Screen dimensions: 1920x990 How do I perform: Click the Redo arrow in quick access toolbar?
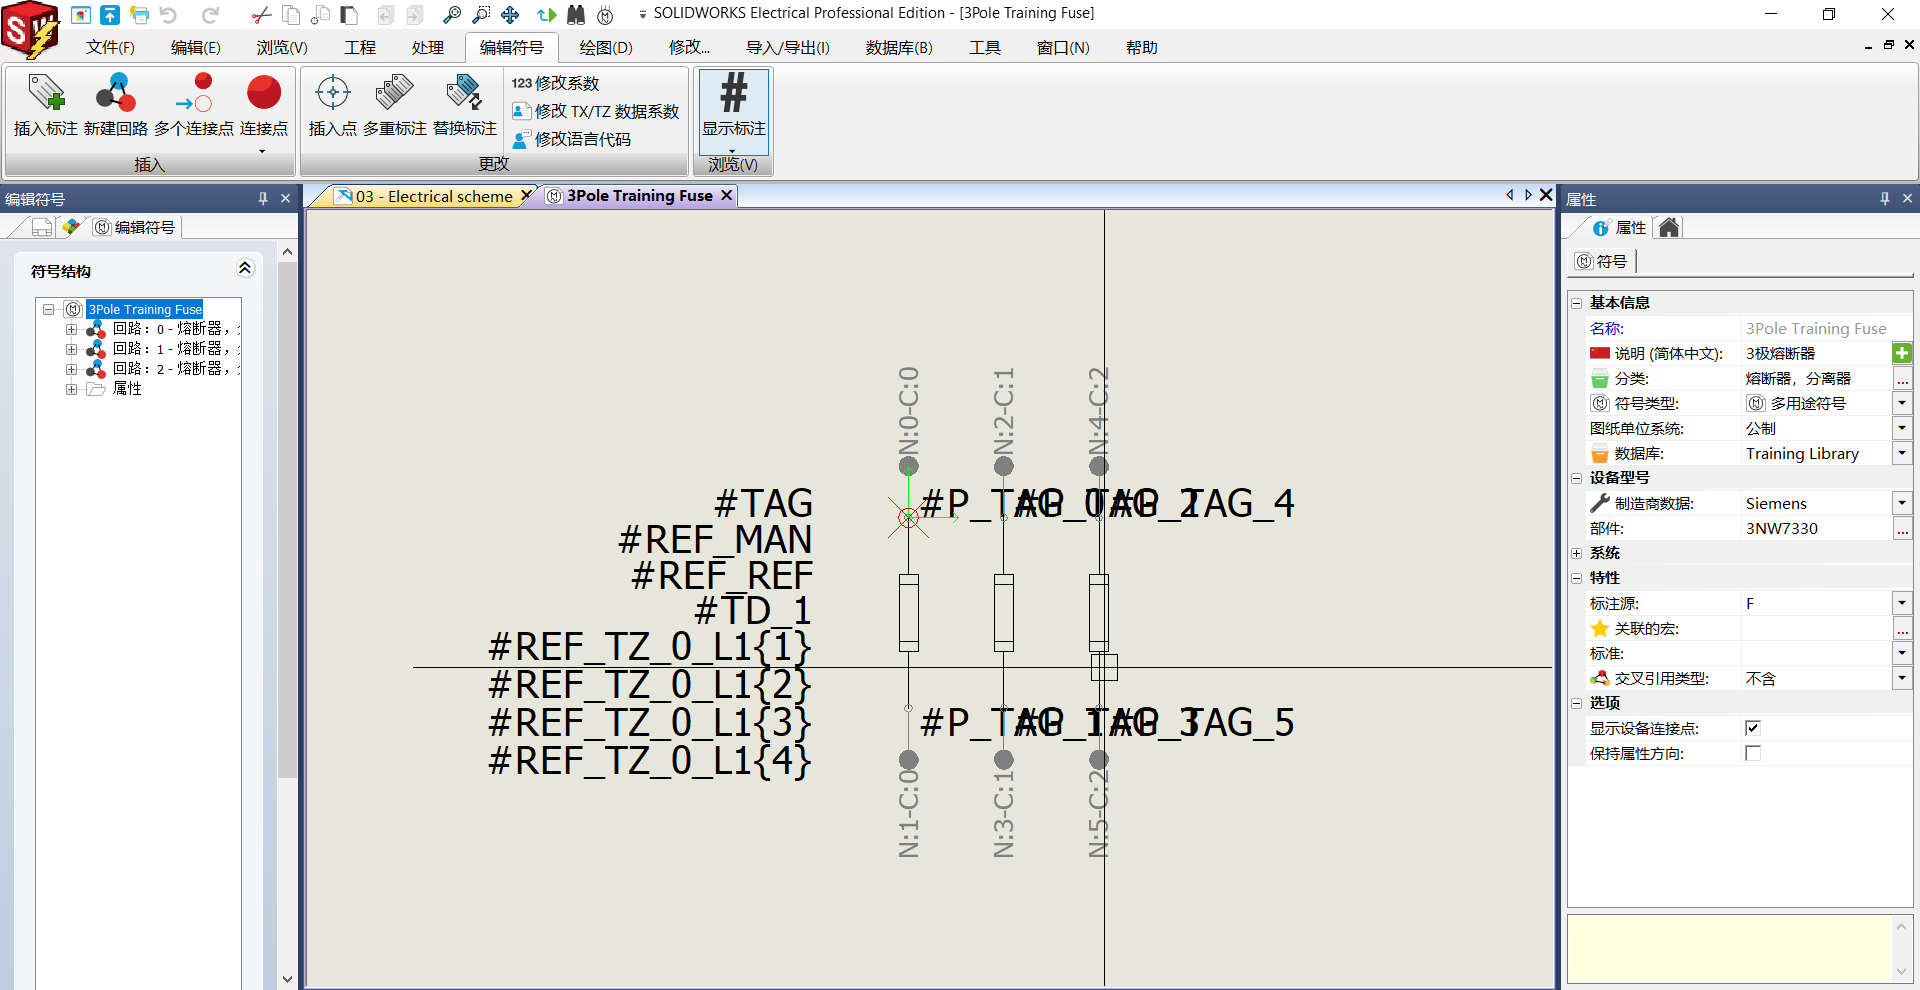(210, 14)
